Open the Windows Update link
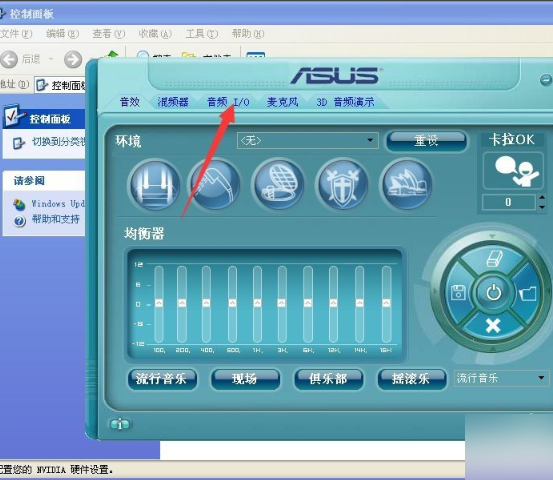This screenshot has height=480, width=553. pyautogui.click(x=58, y=204)
